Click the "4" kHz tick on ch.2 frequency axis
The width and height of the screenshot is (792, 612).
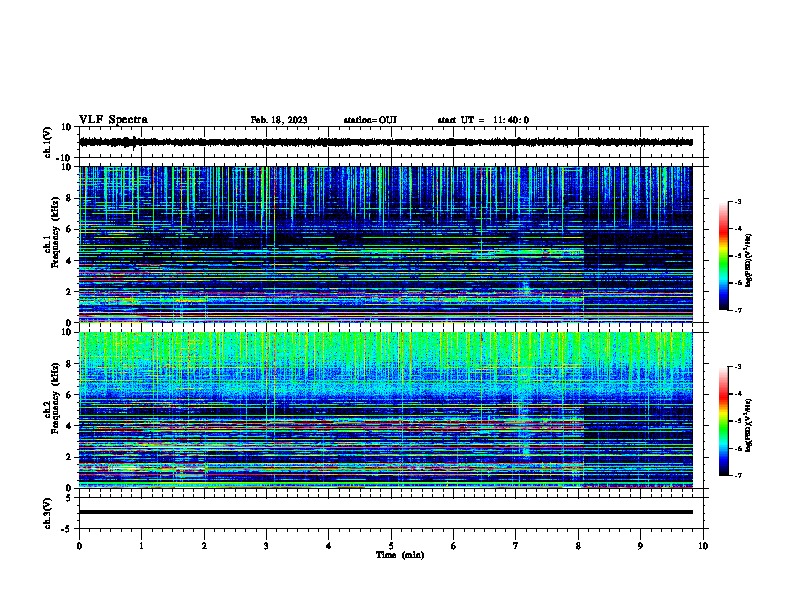pyautogui.click(x=69, y=426)
